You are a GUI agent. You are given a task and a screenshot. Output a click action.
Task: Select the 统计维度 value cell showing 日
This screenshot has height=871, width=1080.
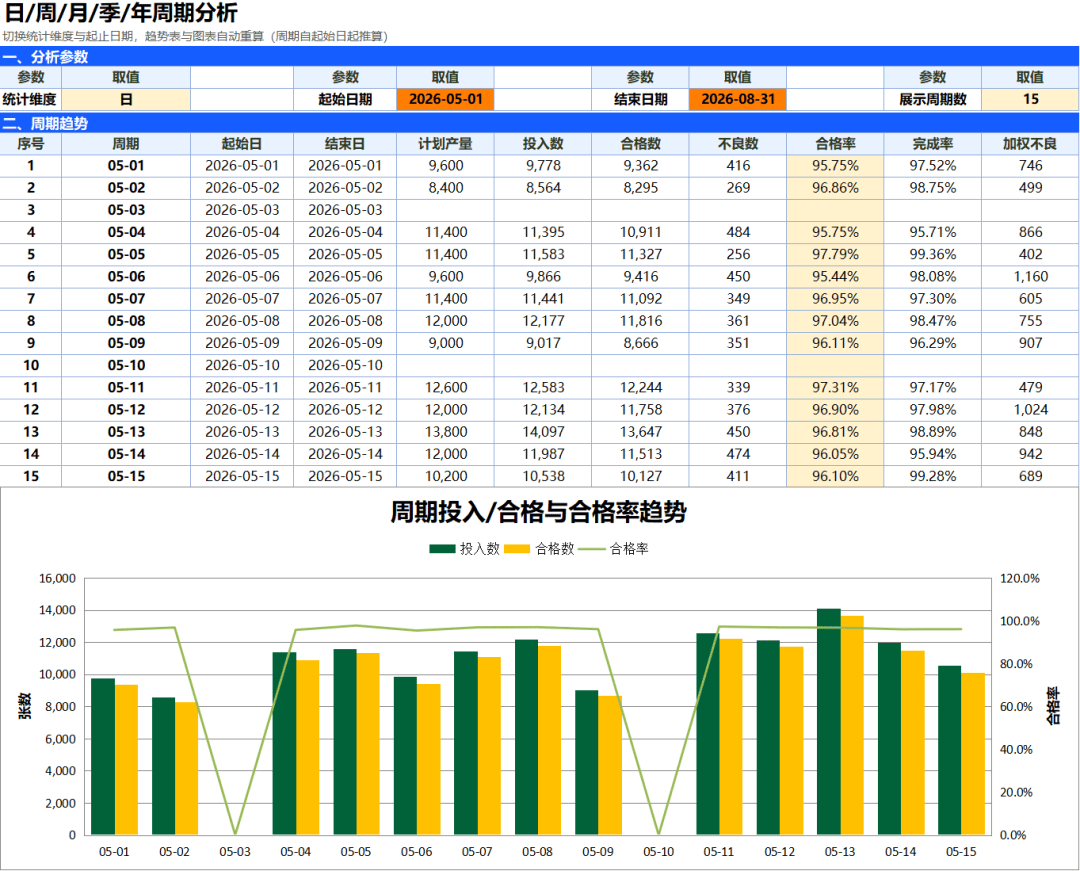tap(125, 100)
